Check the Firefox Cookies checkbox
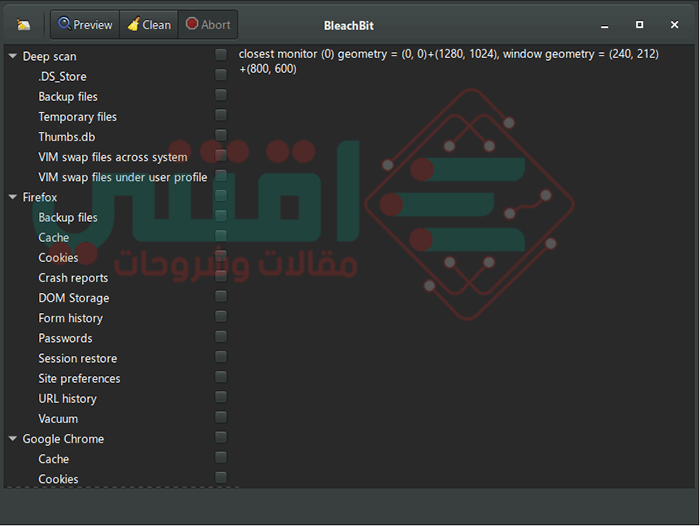This screenshot has width=700, height=527. 221,256
